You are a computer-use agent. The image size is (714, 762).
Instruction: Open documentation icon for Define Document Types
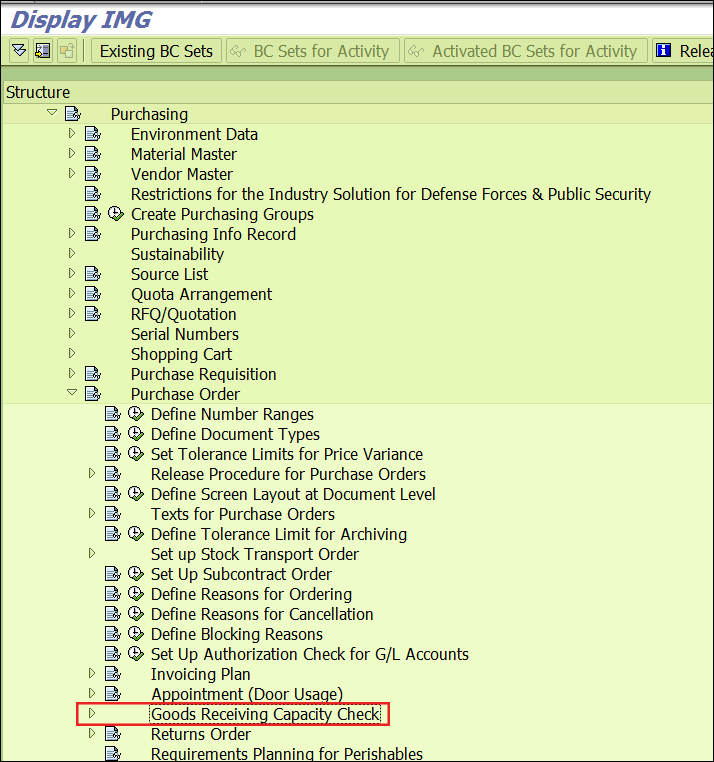coord(113,433)
